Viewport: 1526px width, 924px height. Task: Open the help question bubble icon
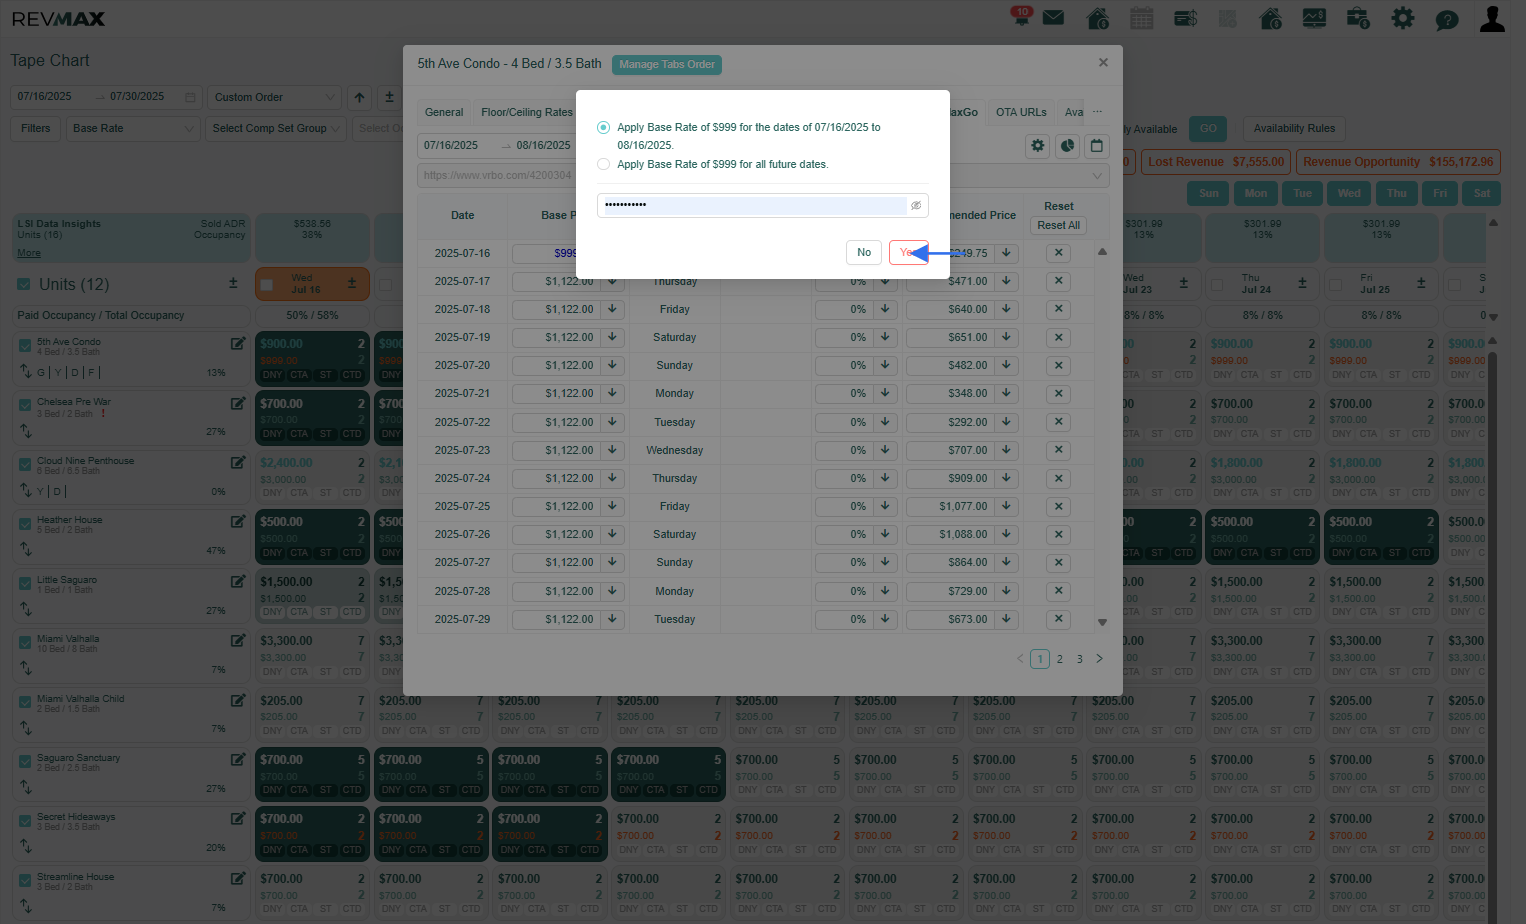click(1447, 19)
